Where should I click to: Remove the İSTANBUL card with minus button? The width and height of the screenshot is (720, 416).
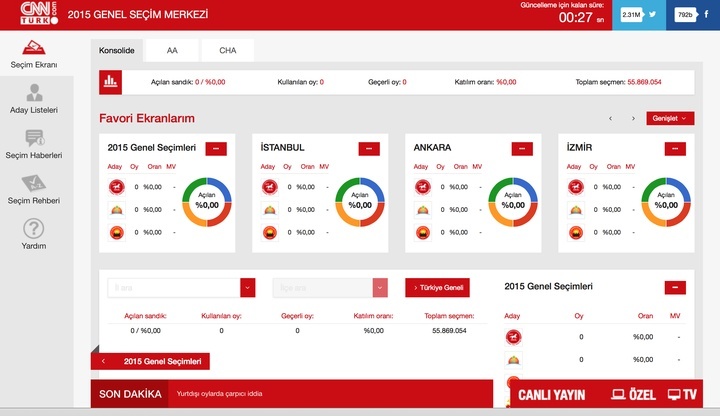point(369,149)
